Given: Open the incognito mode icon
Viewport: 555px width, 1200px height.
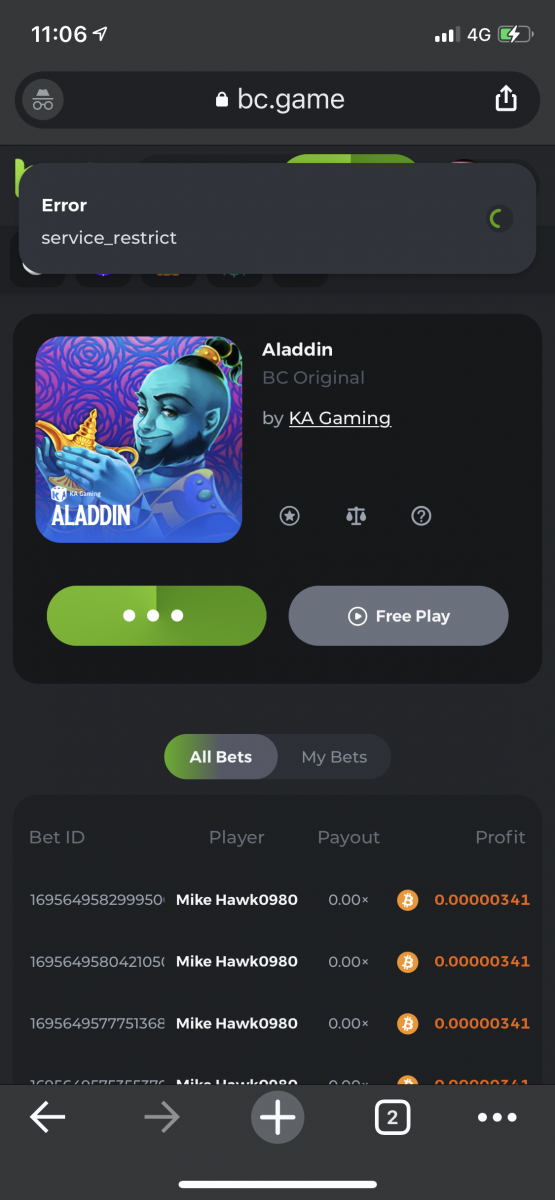Looking at the screenshot, I should coord(43,99).
